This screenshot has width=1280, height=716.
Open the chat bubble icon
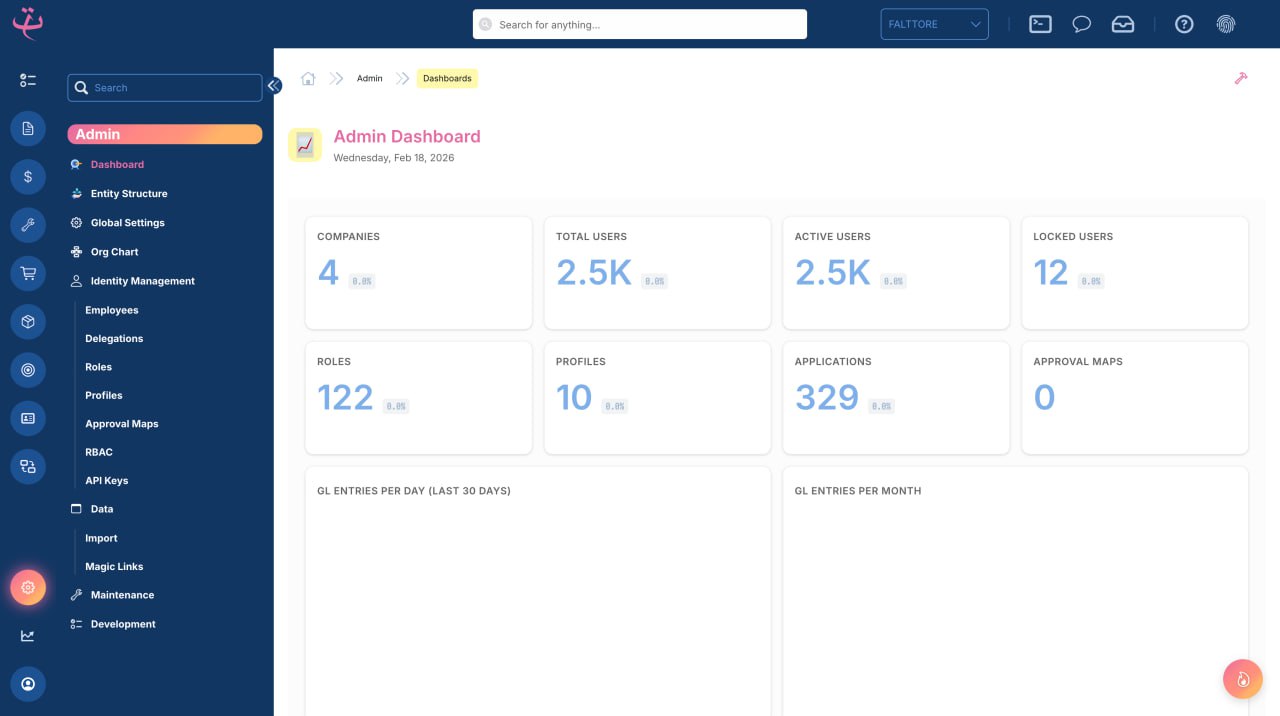pos(1081,24)
